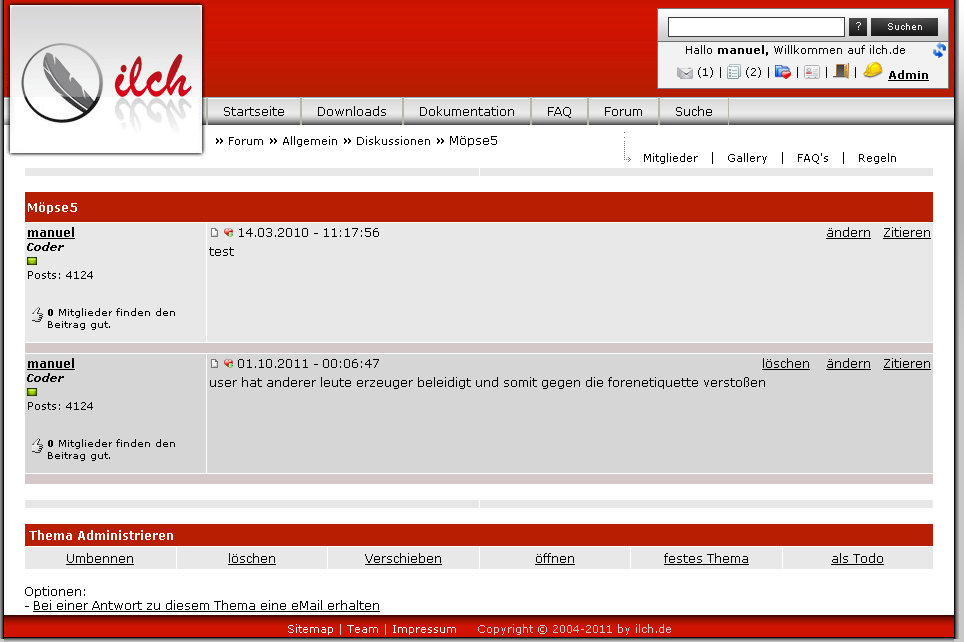Click page icon on 14.03.2010 post

point(214,232)
